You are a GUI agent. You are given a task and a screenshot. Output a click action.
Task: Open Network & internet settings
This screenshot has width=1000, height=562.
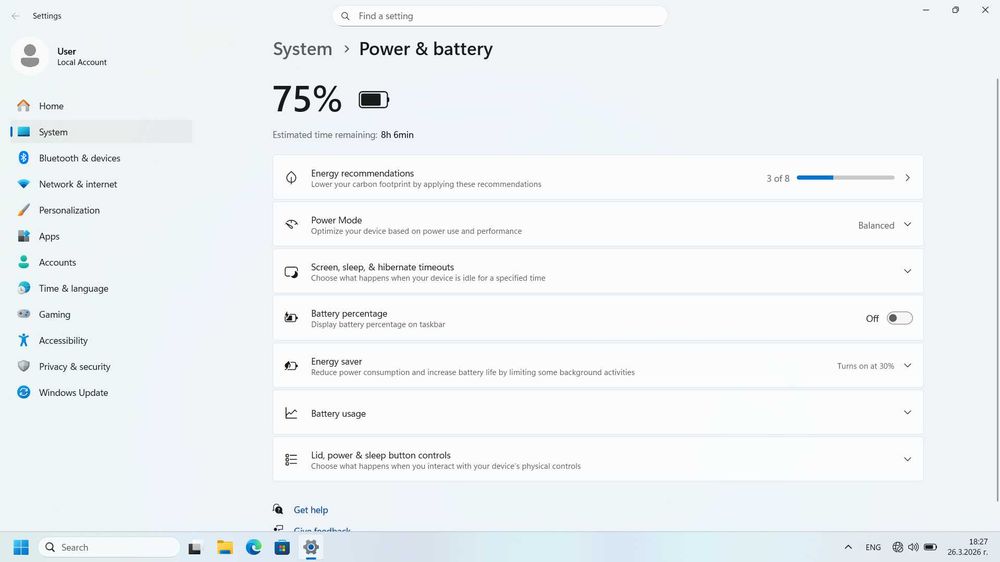click(x=101, y=184)
